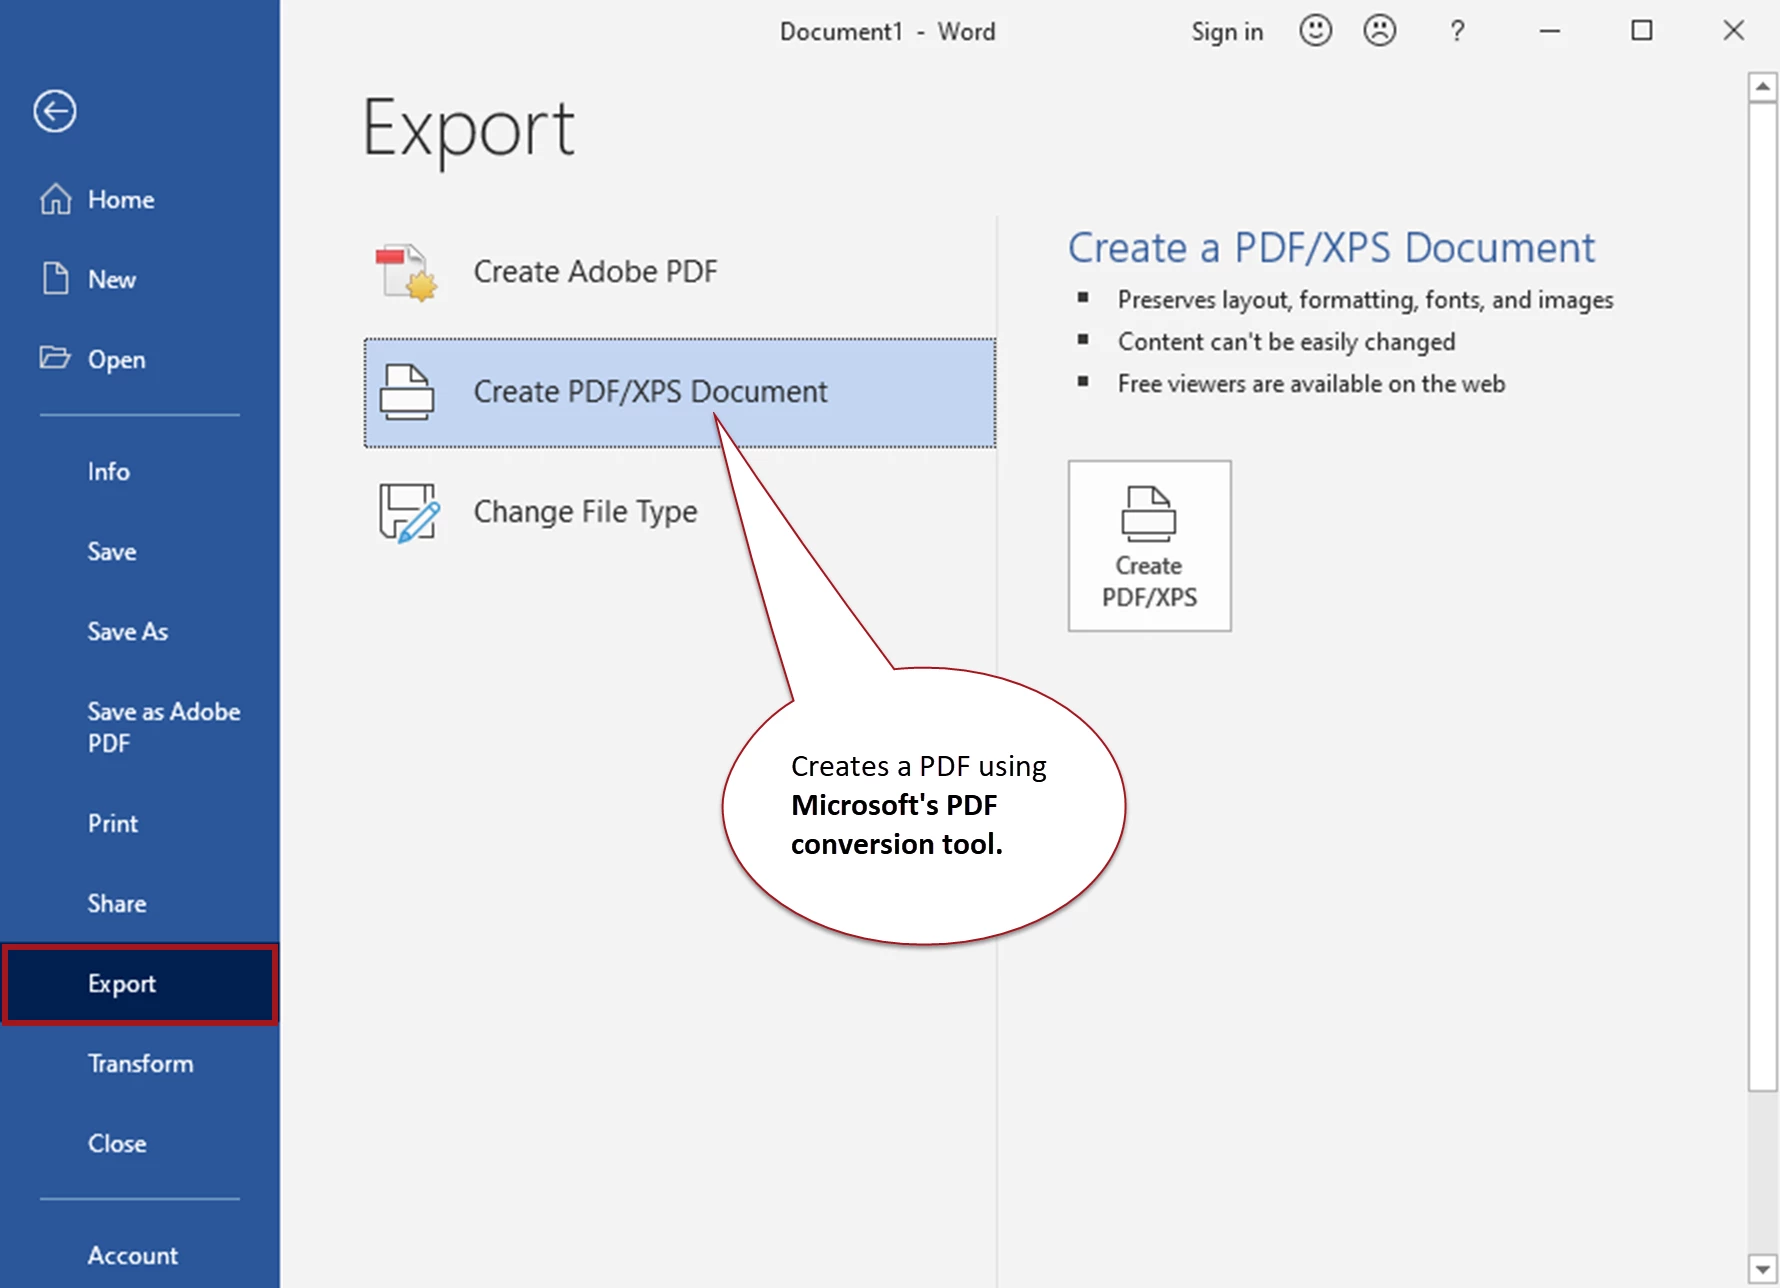The image size is (1780, 1288).
Task: Click the Home house icon in the sidebar
Action: 55,199
